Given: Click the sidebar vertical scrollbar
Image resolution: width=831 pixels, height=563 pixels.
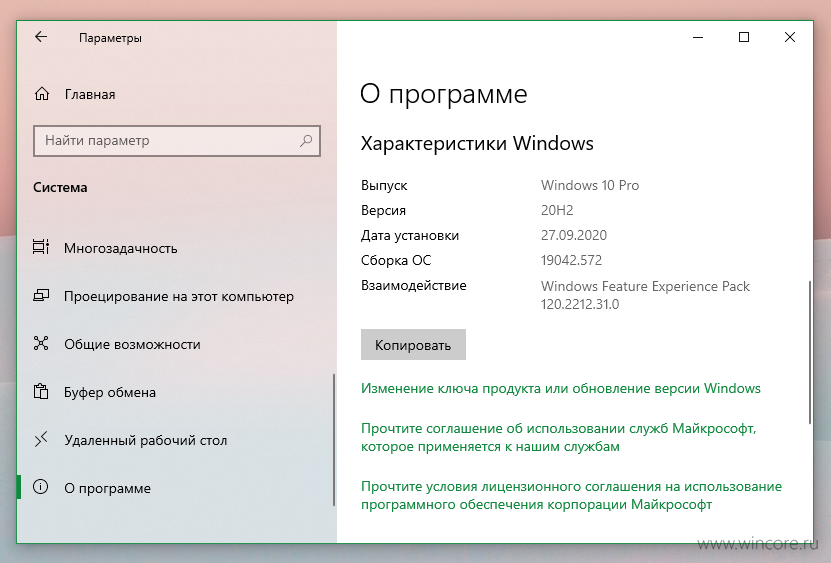Looking at the screenshot, I should (x=334, y=439).
